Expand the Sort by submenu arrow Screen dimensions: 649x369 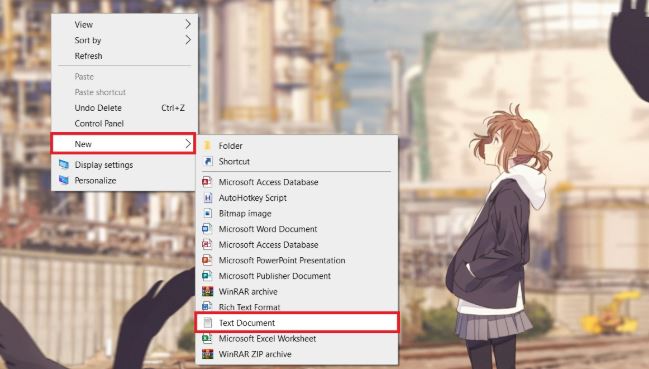click(x=188, y=40)
